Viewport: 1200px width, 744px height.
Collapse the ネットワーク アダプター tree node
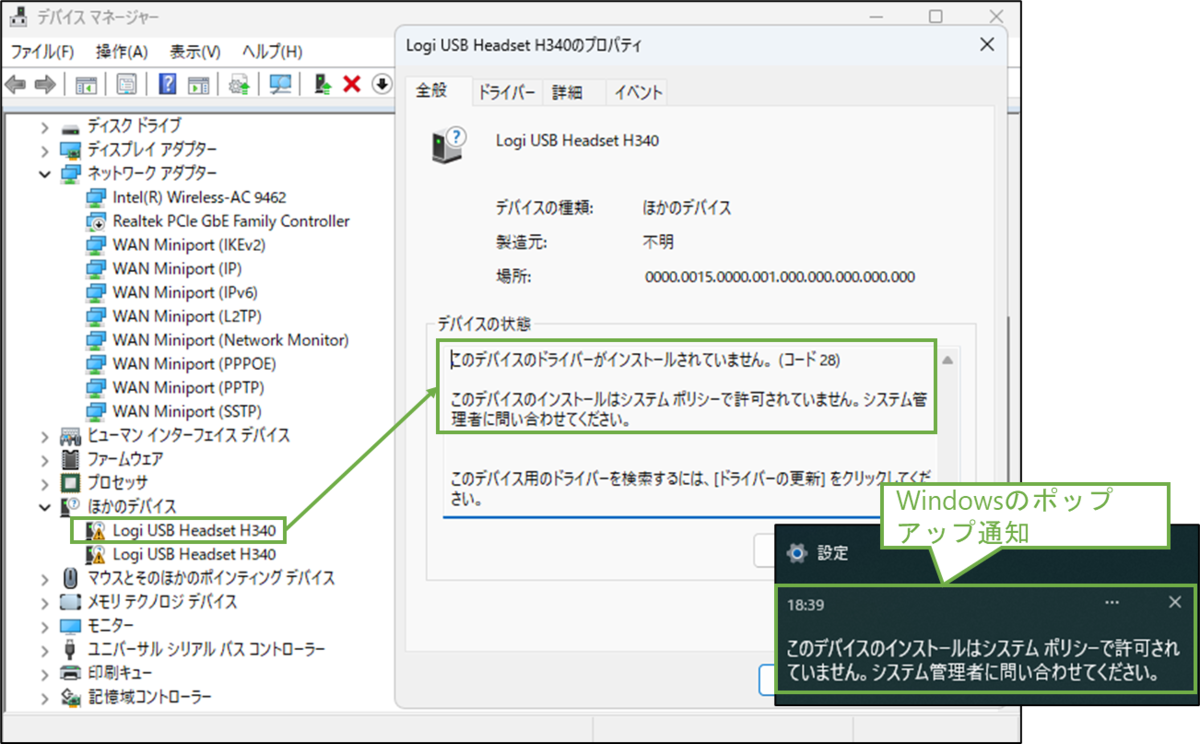coord(46,172)
